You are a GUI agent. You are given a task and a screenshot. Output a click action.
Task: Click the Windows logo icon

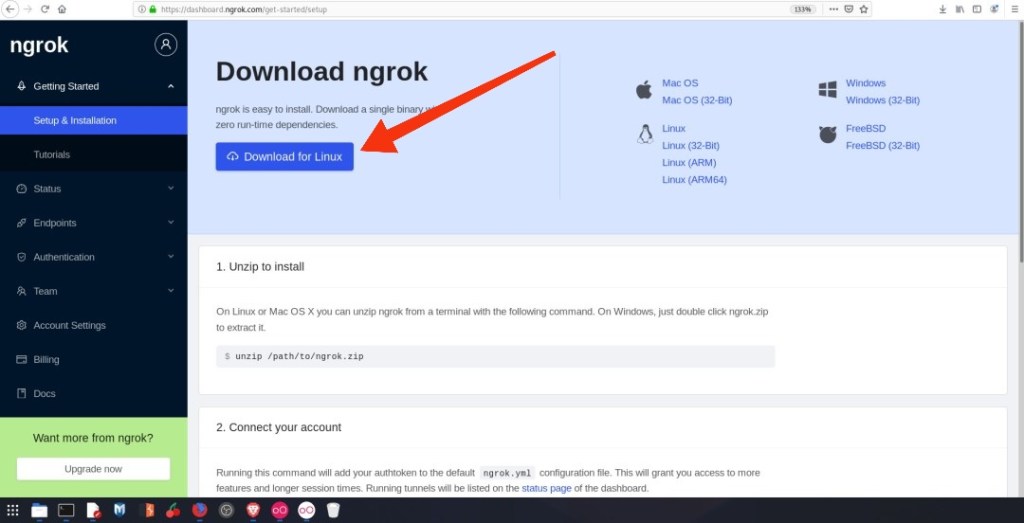(x=827, y=90)
